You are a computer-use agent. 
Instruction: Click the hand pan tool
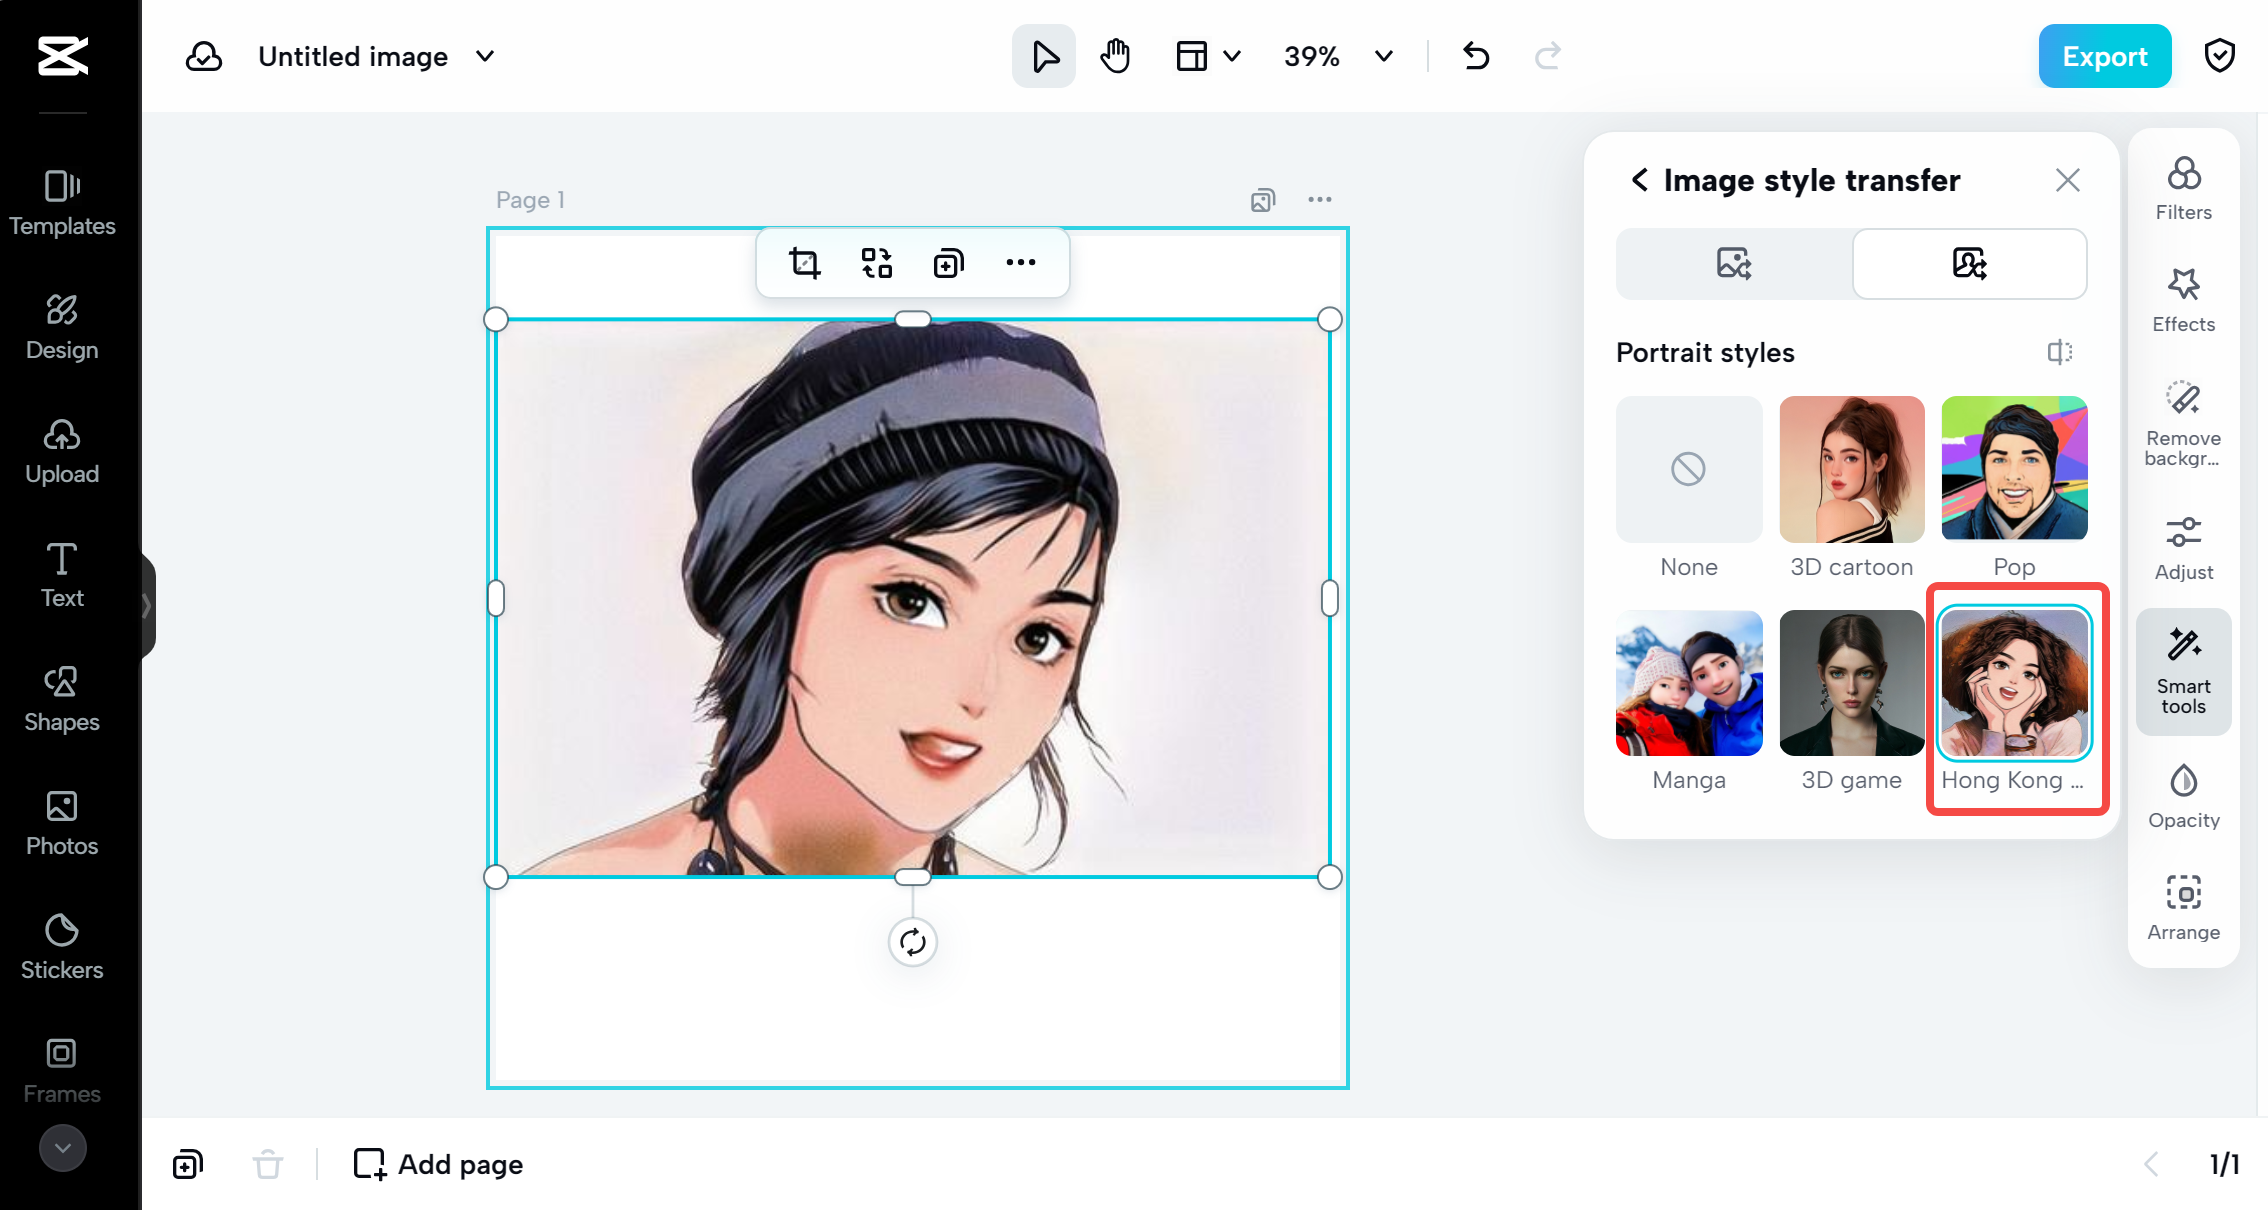click(1115, 56)
